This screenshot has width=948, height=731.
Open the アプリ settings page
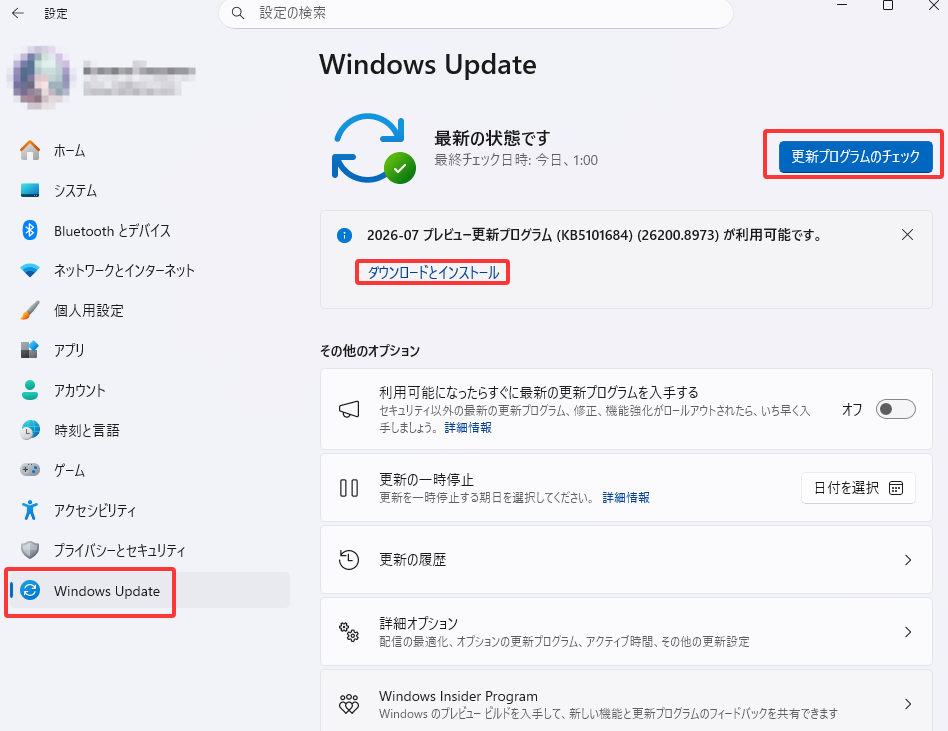[x=148, y=350]
